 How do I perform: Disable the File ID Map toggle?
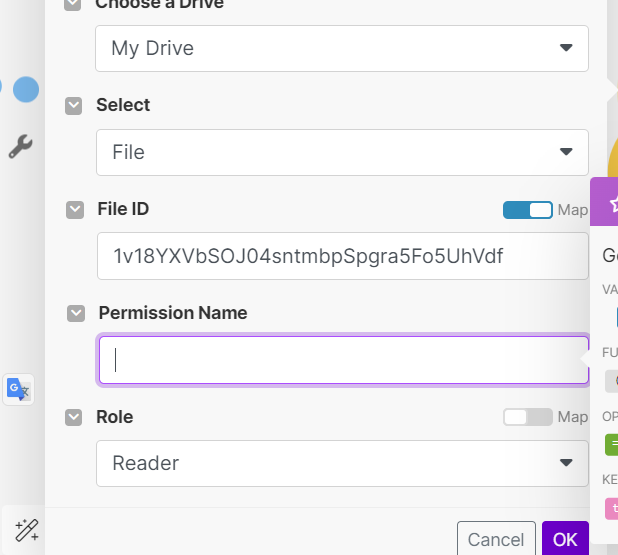click(x=528, y=210)
